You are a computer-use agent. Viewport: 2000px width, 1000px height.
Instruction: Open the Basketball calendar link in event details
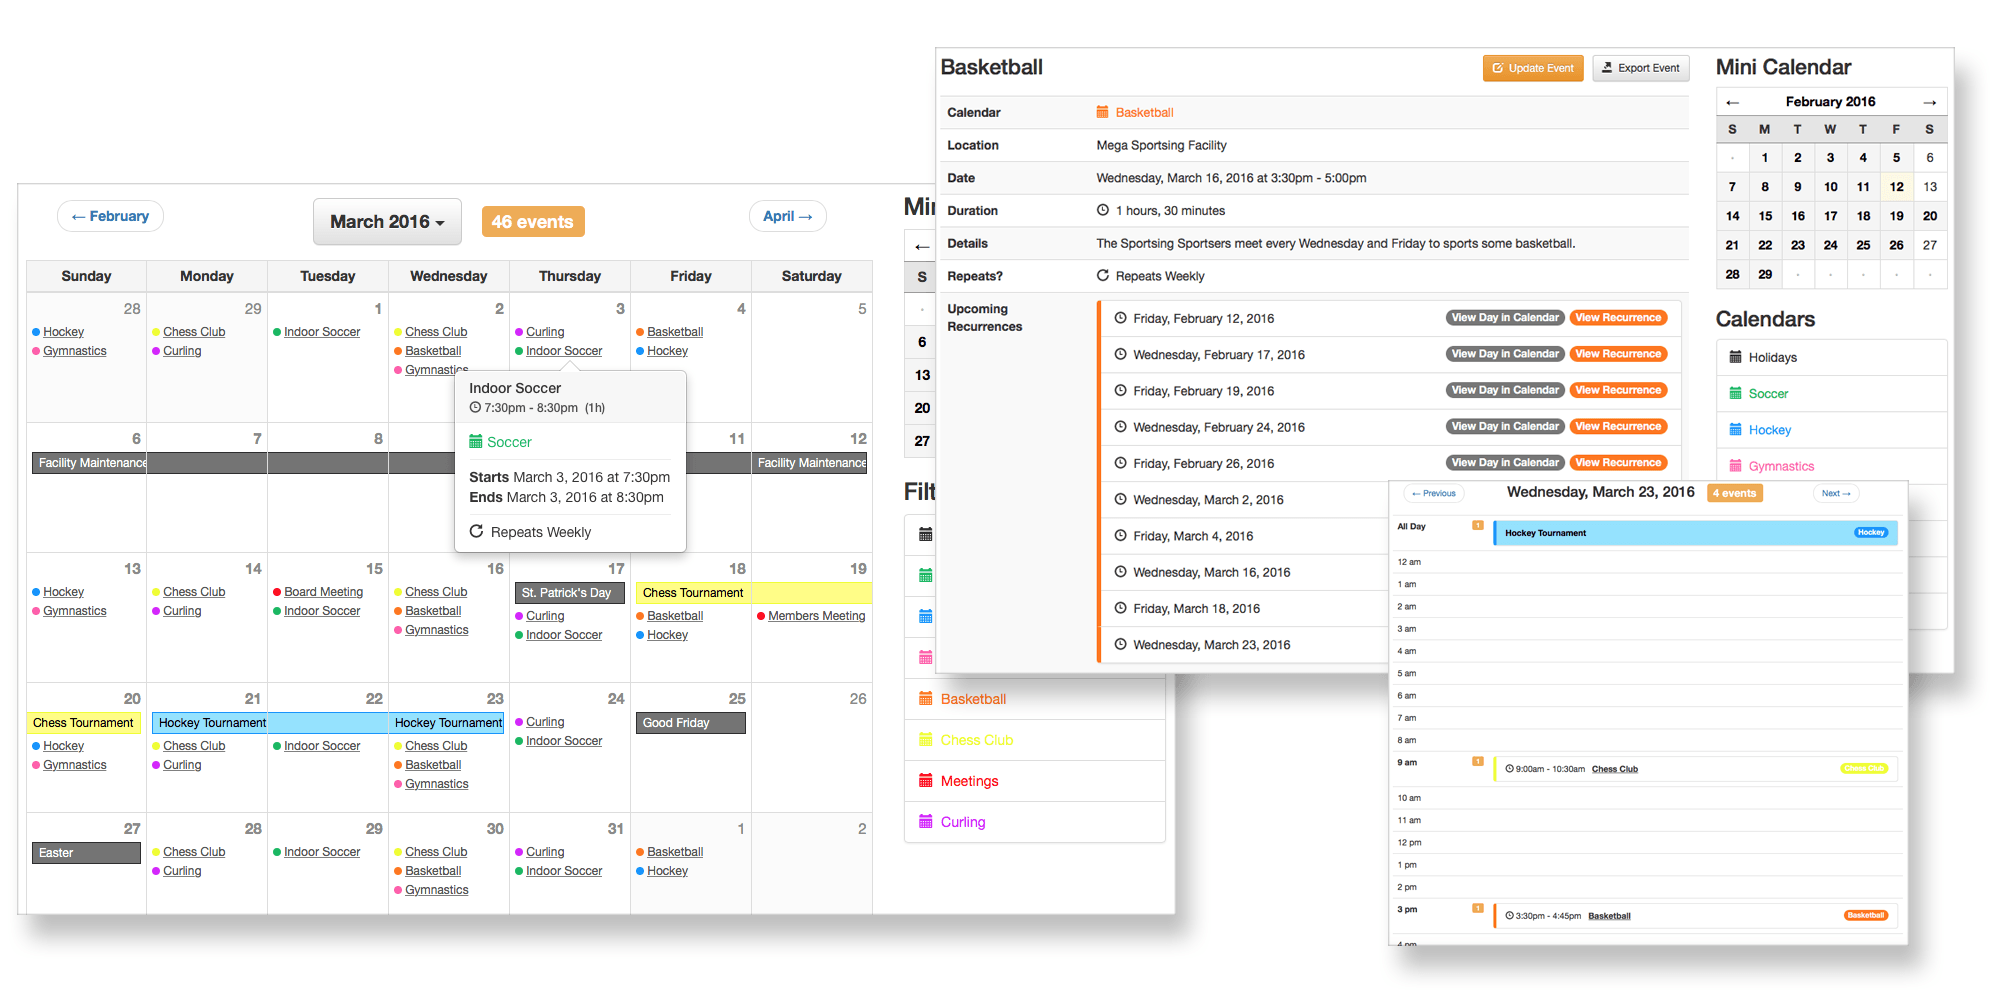1144,113
